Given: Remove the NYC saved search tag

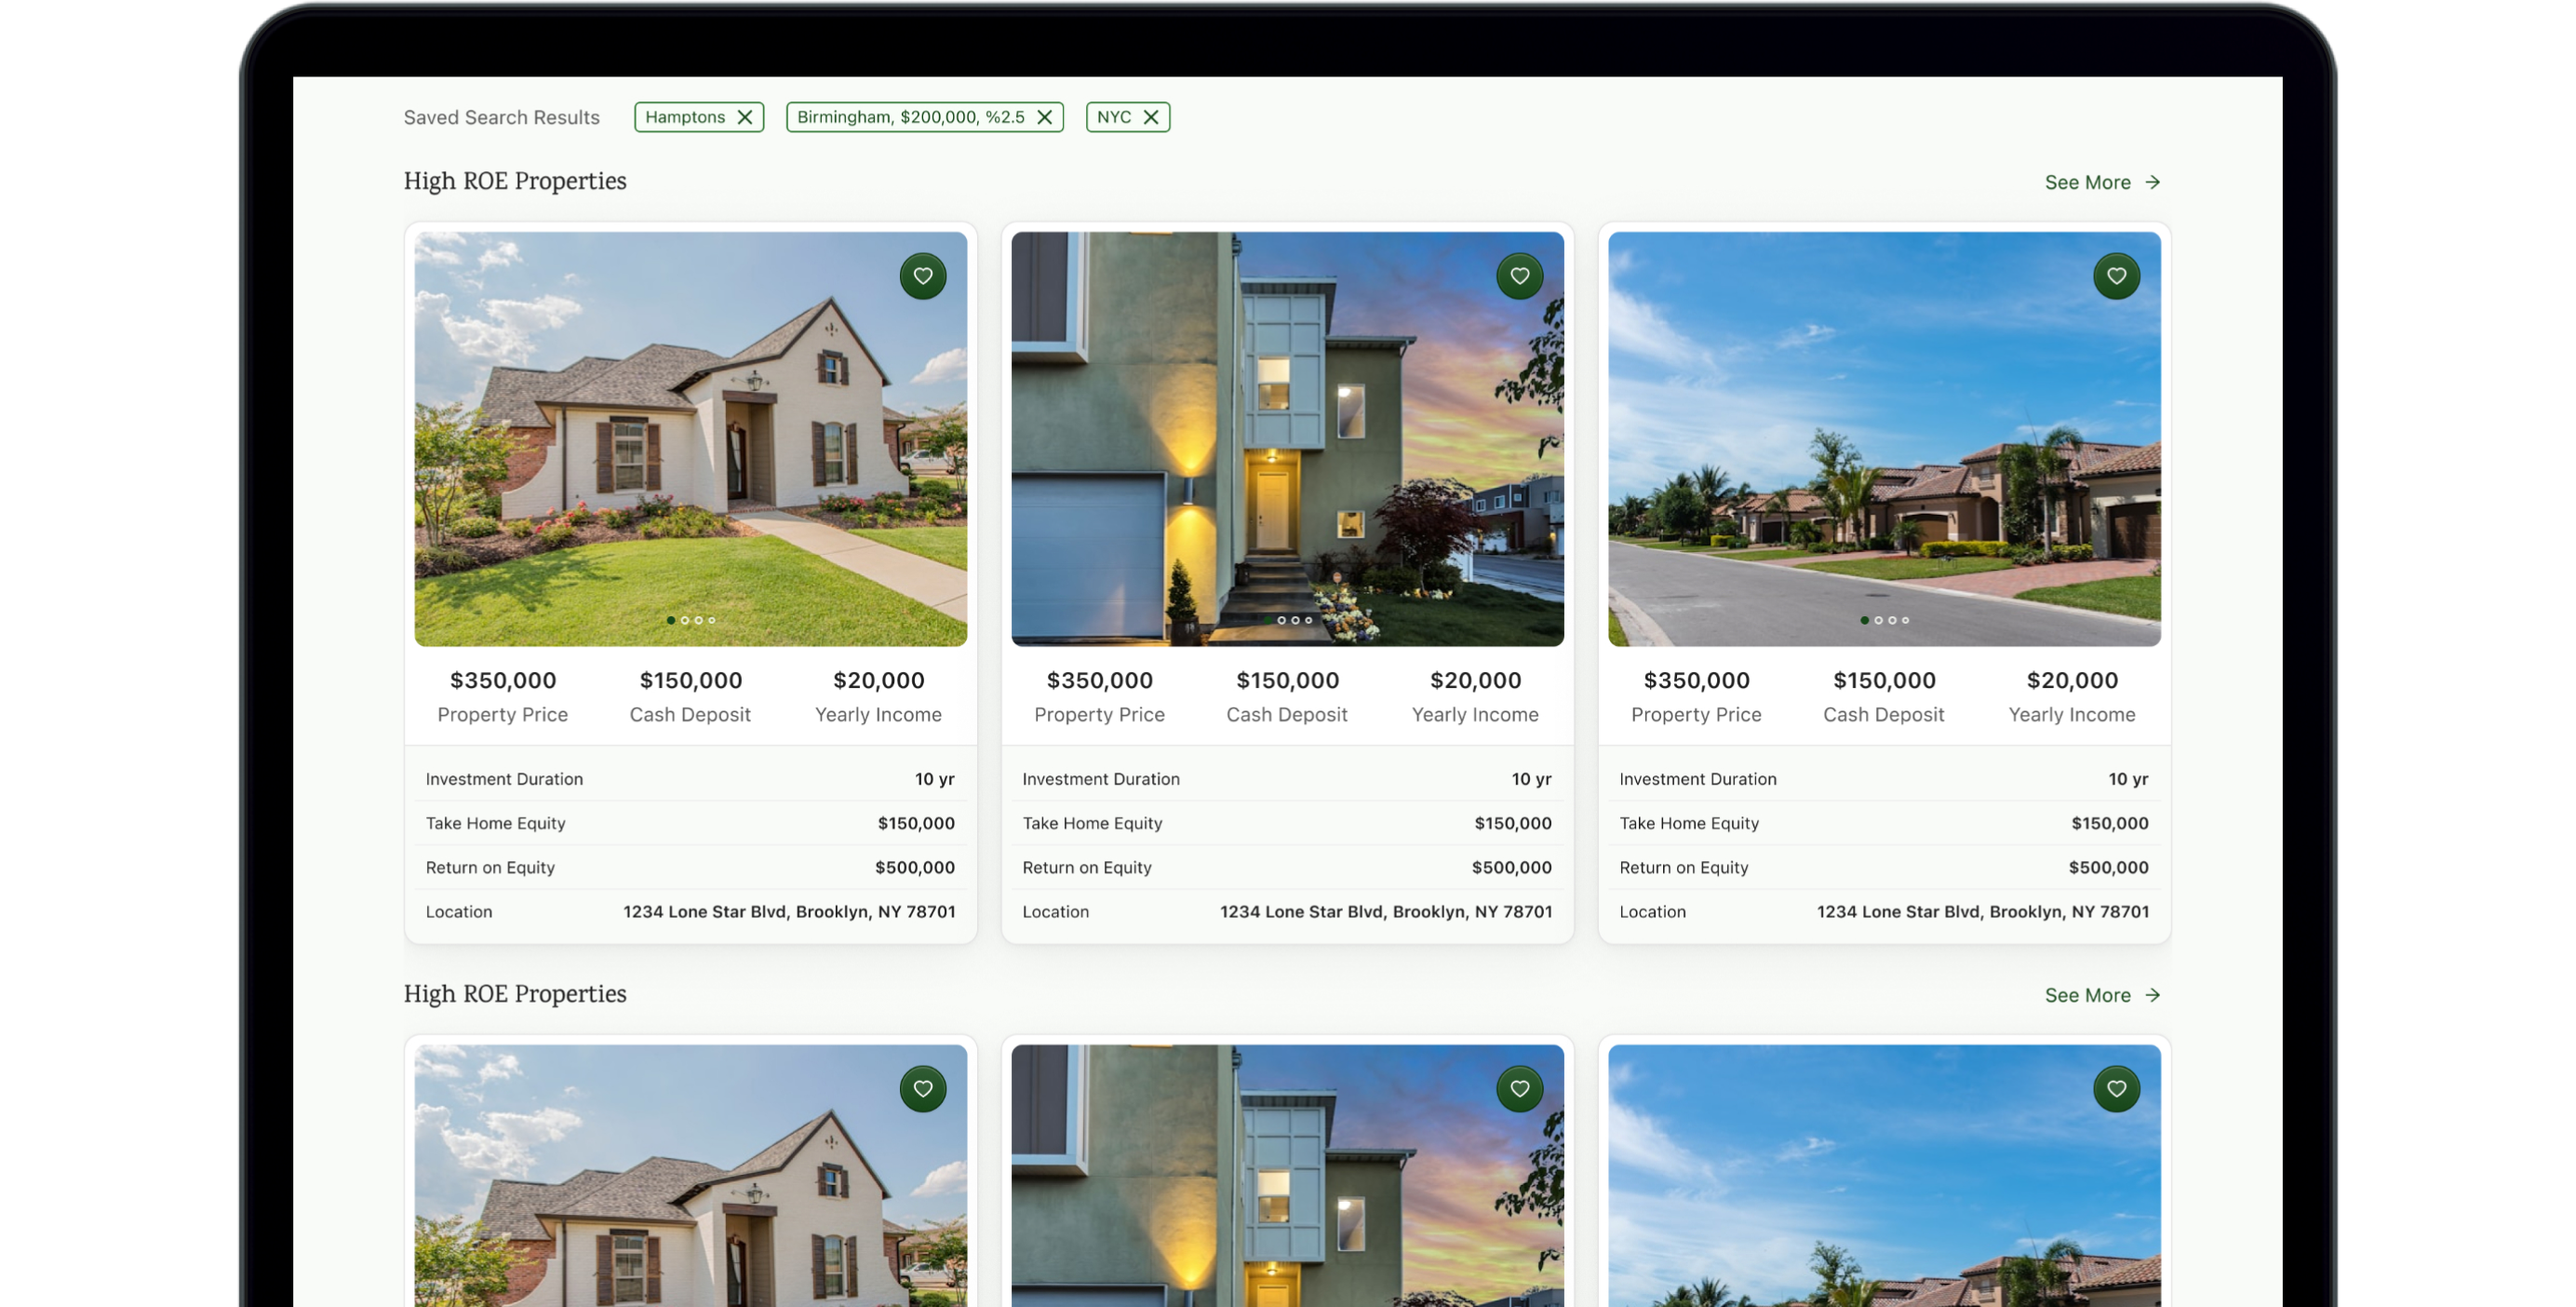Looking at the screenshot, I should 1151,117.
